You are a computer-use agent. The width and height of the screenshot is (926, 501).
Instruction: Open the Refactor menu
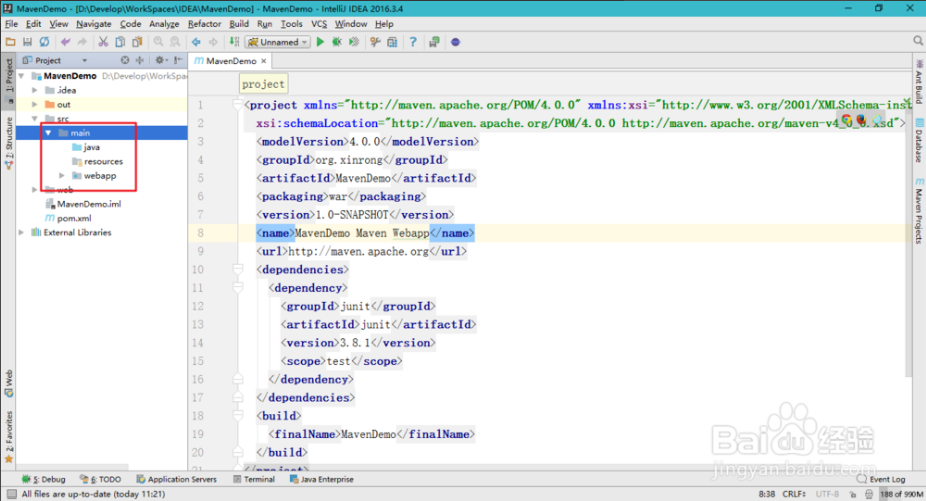tap(204, 24)
